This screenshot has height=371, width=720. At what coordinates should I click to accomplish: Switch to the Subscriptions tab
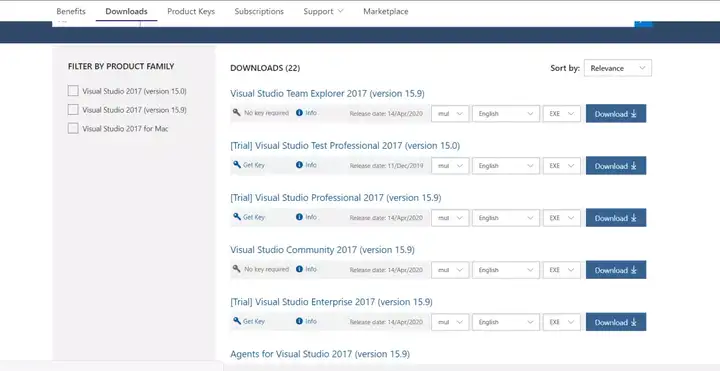click(259, 11)
